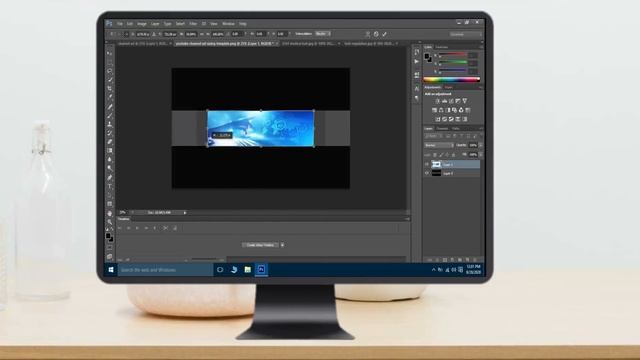
Task: Click the timeline play button
Action: tap(137, 228)
